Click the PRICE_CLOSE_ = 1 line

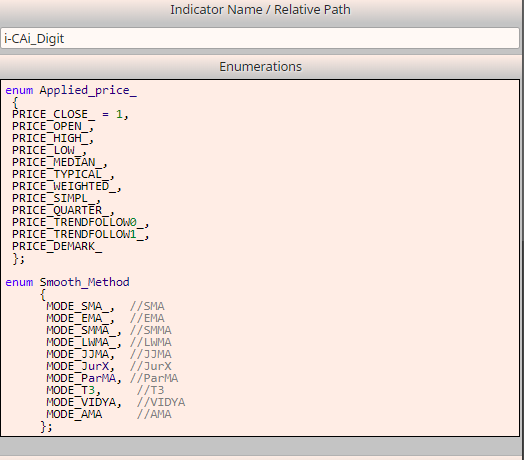click(x=70, y=115)
